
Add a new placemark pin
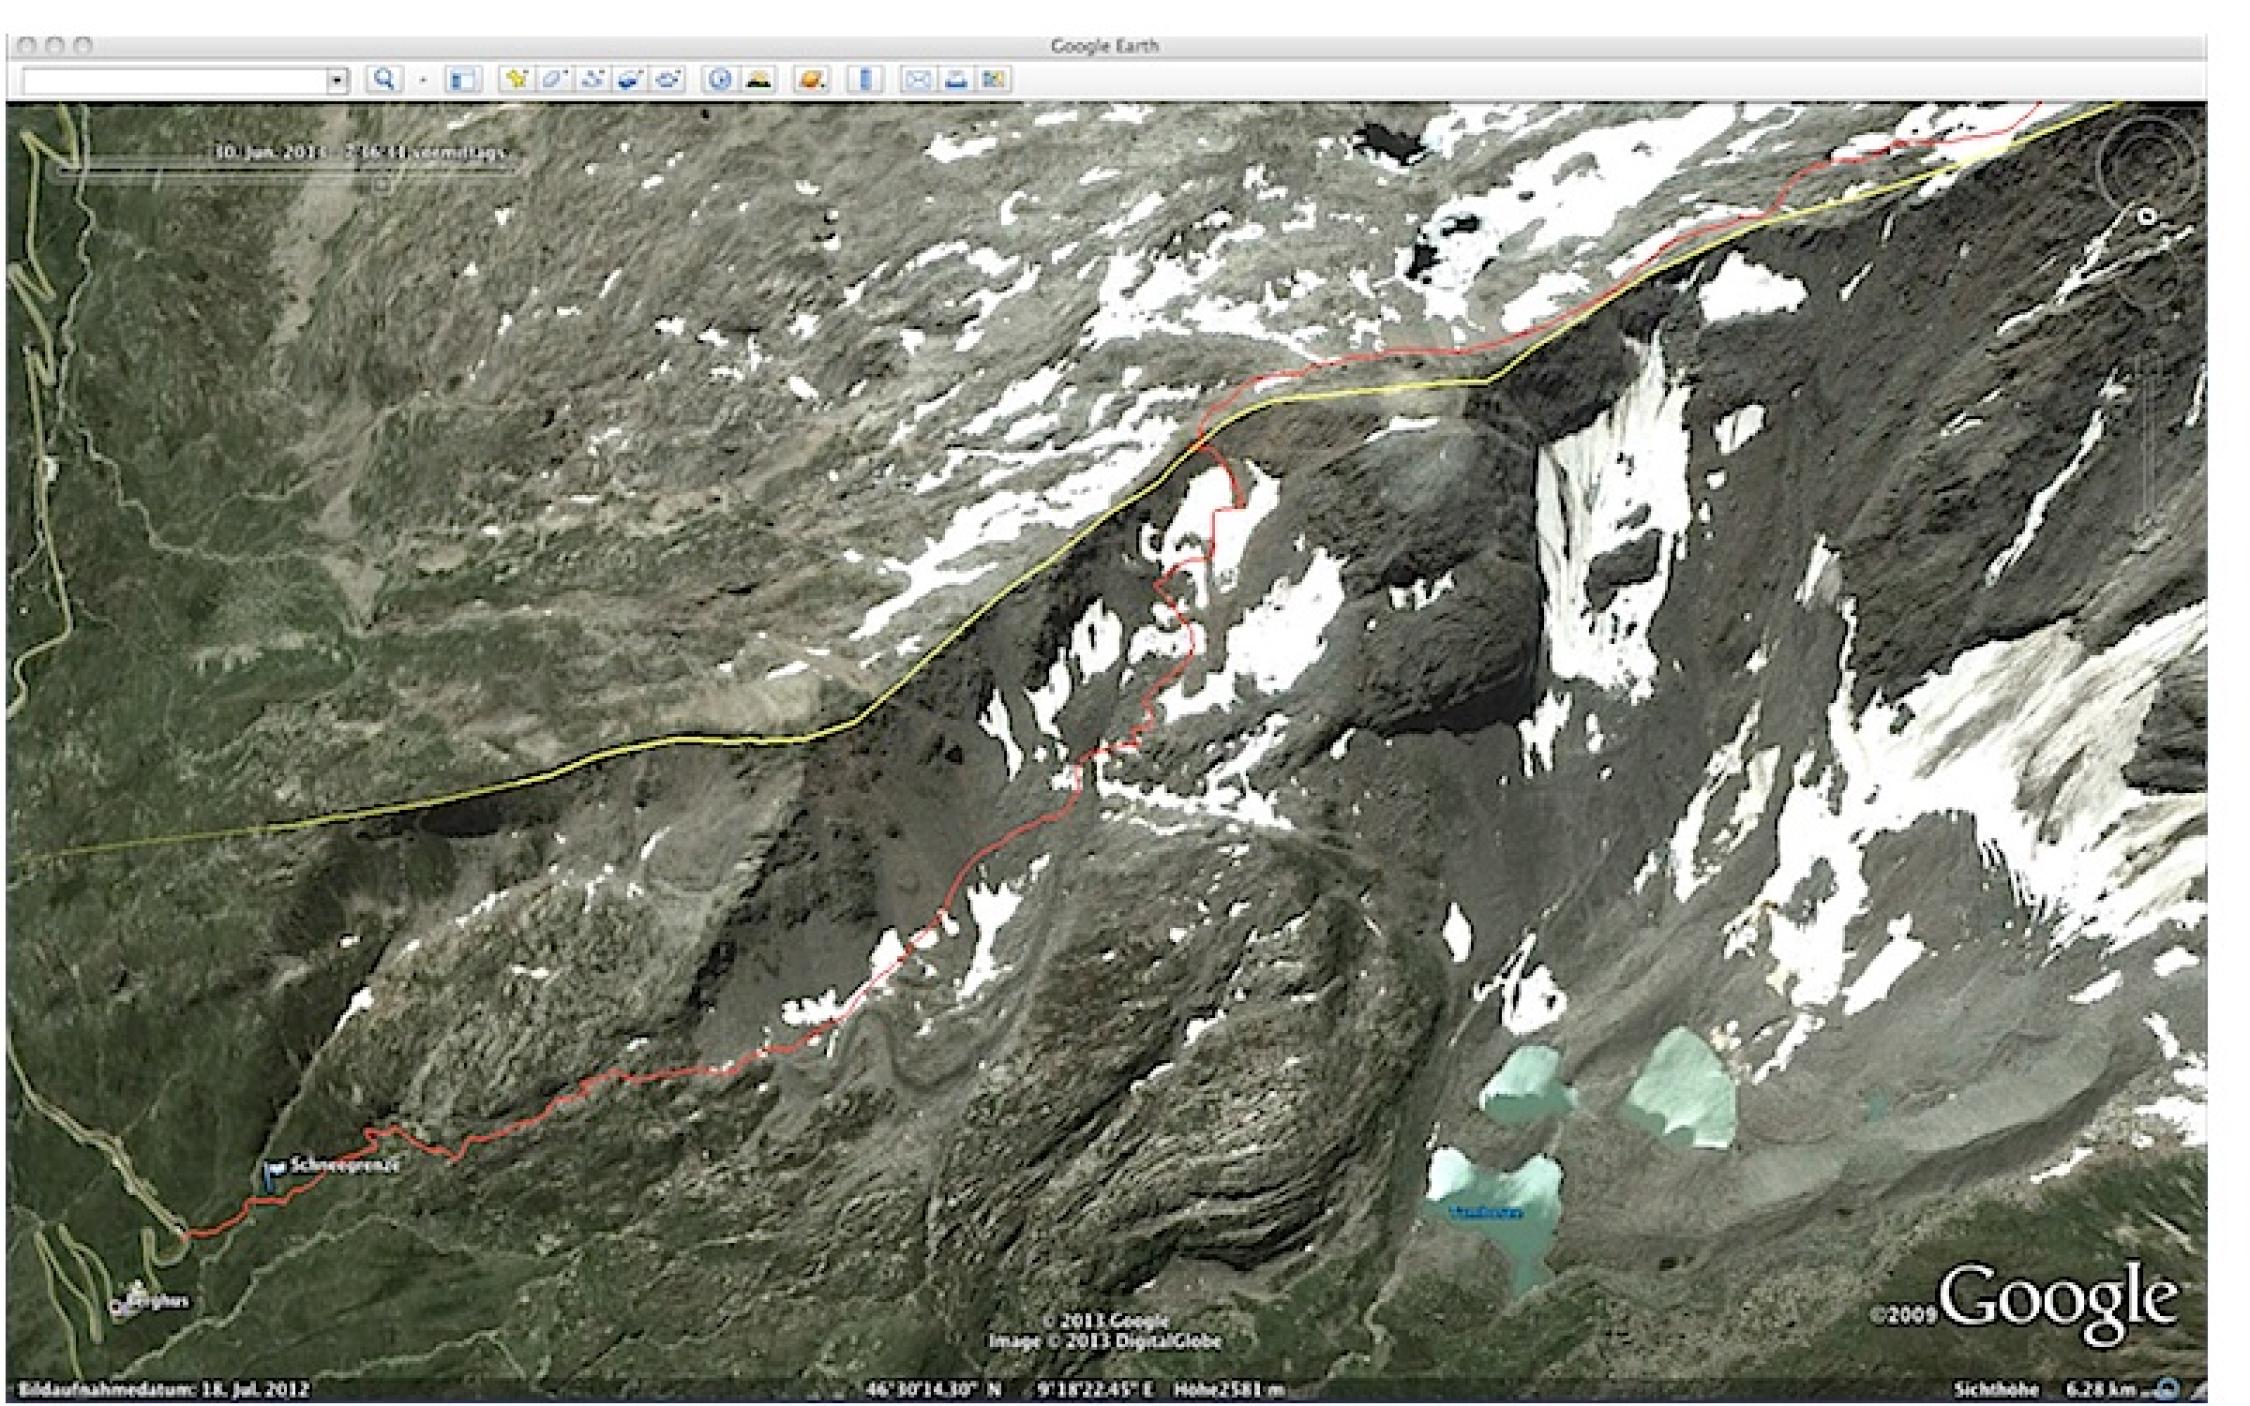tap(516, 80)
